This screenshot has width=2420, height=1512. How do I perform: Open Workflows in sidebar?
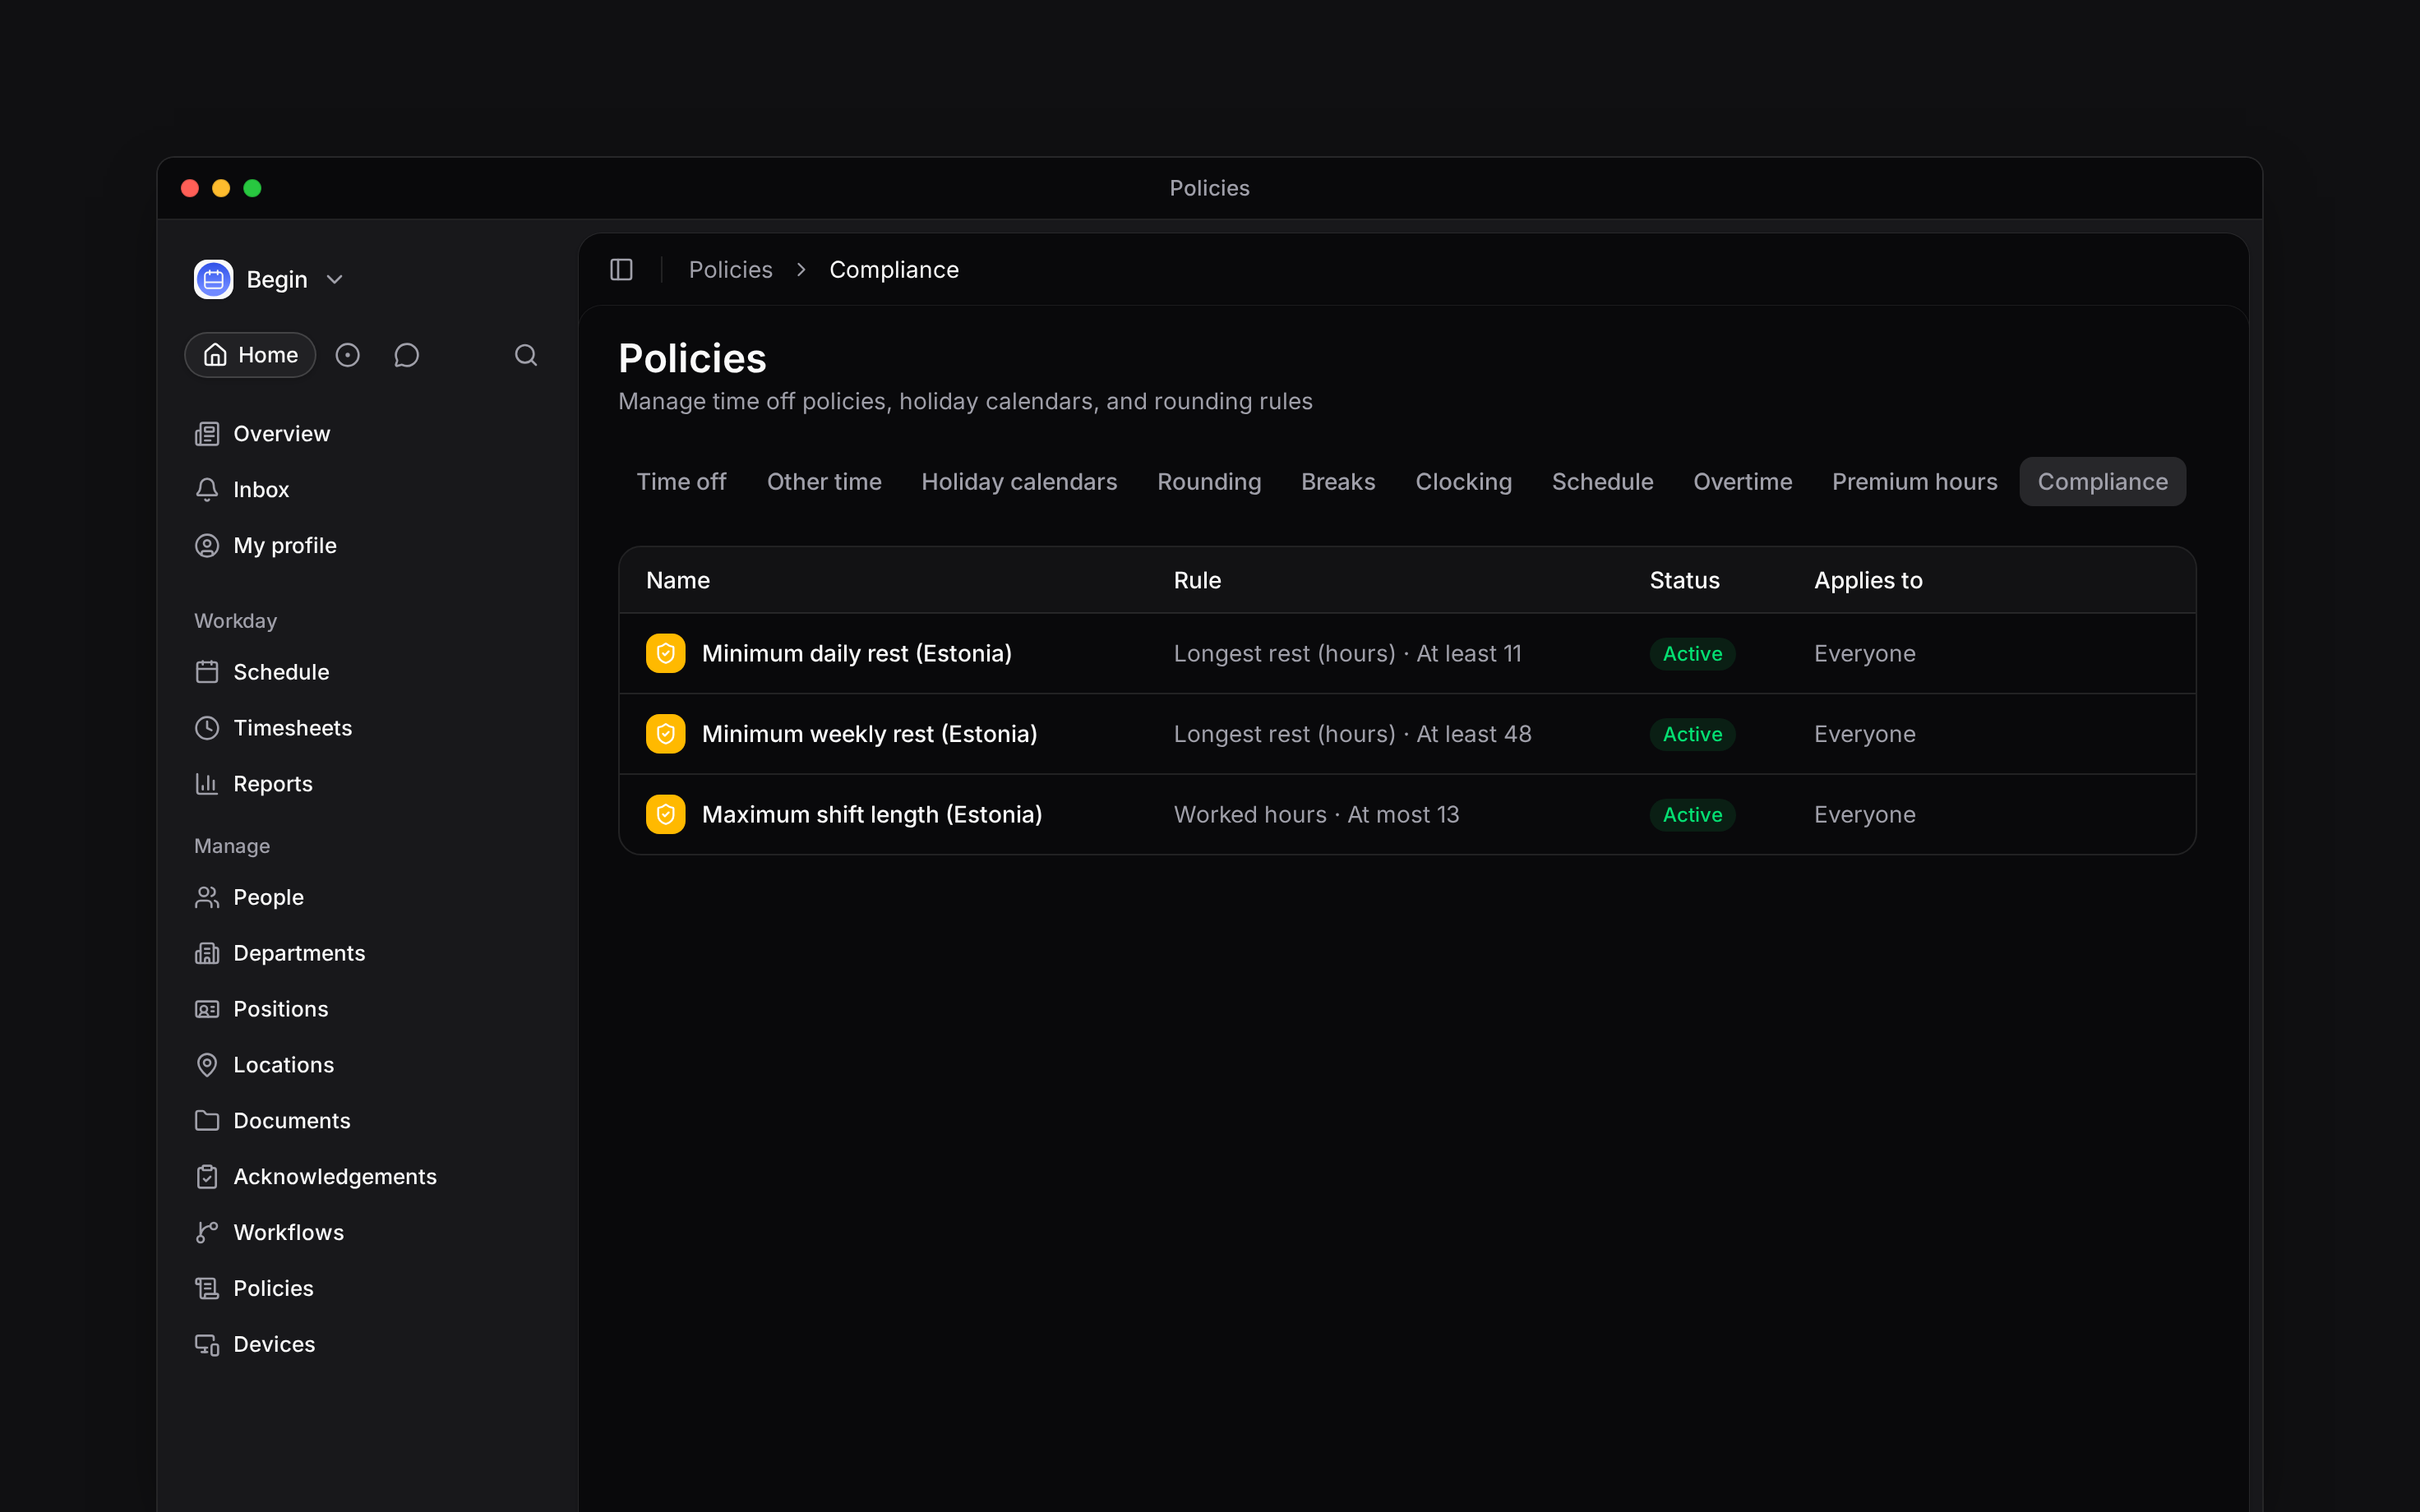(288, 1233)
